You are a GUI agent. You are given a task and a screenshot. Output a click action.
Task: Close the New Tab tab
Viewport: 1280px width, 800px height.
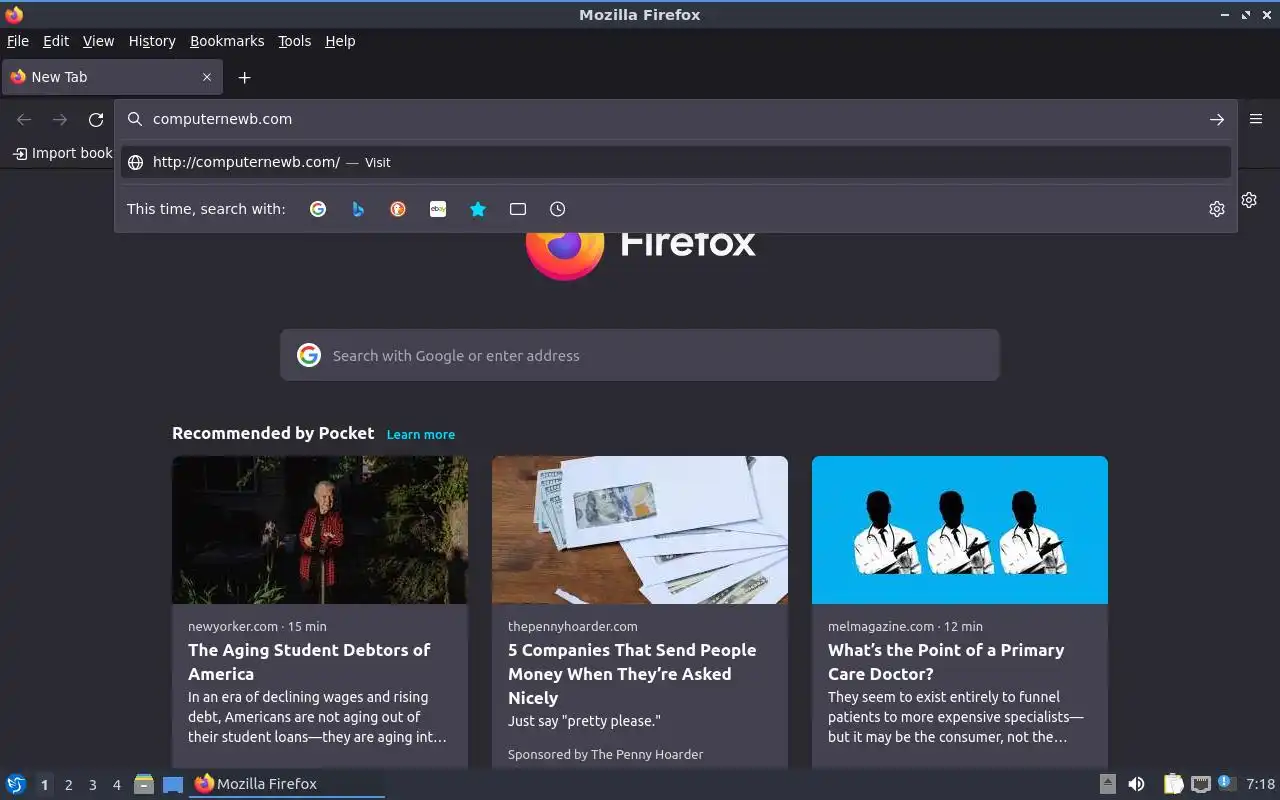pos(207,77)
